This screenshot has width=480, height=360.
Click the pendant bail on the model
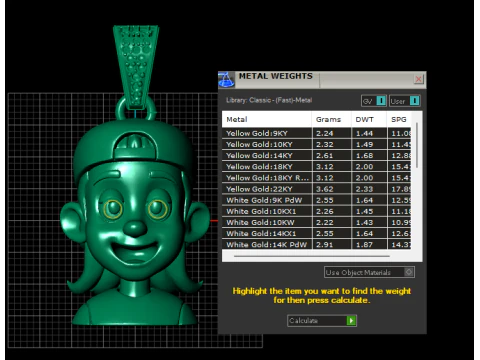[x=136, y=67]
